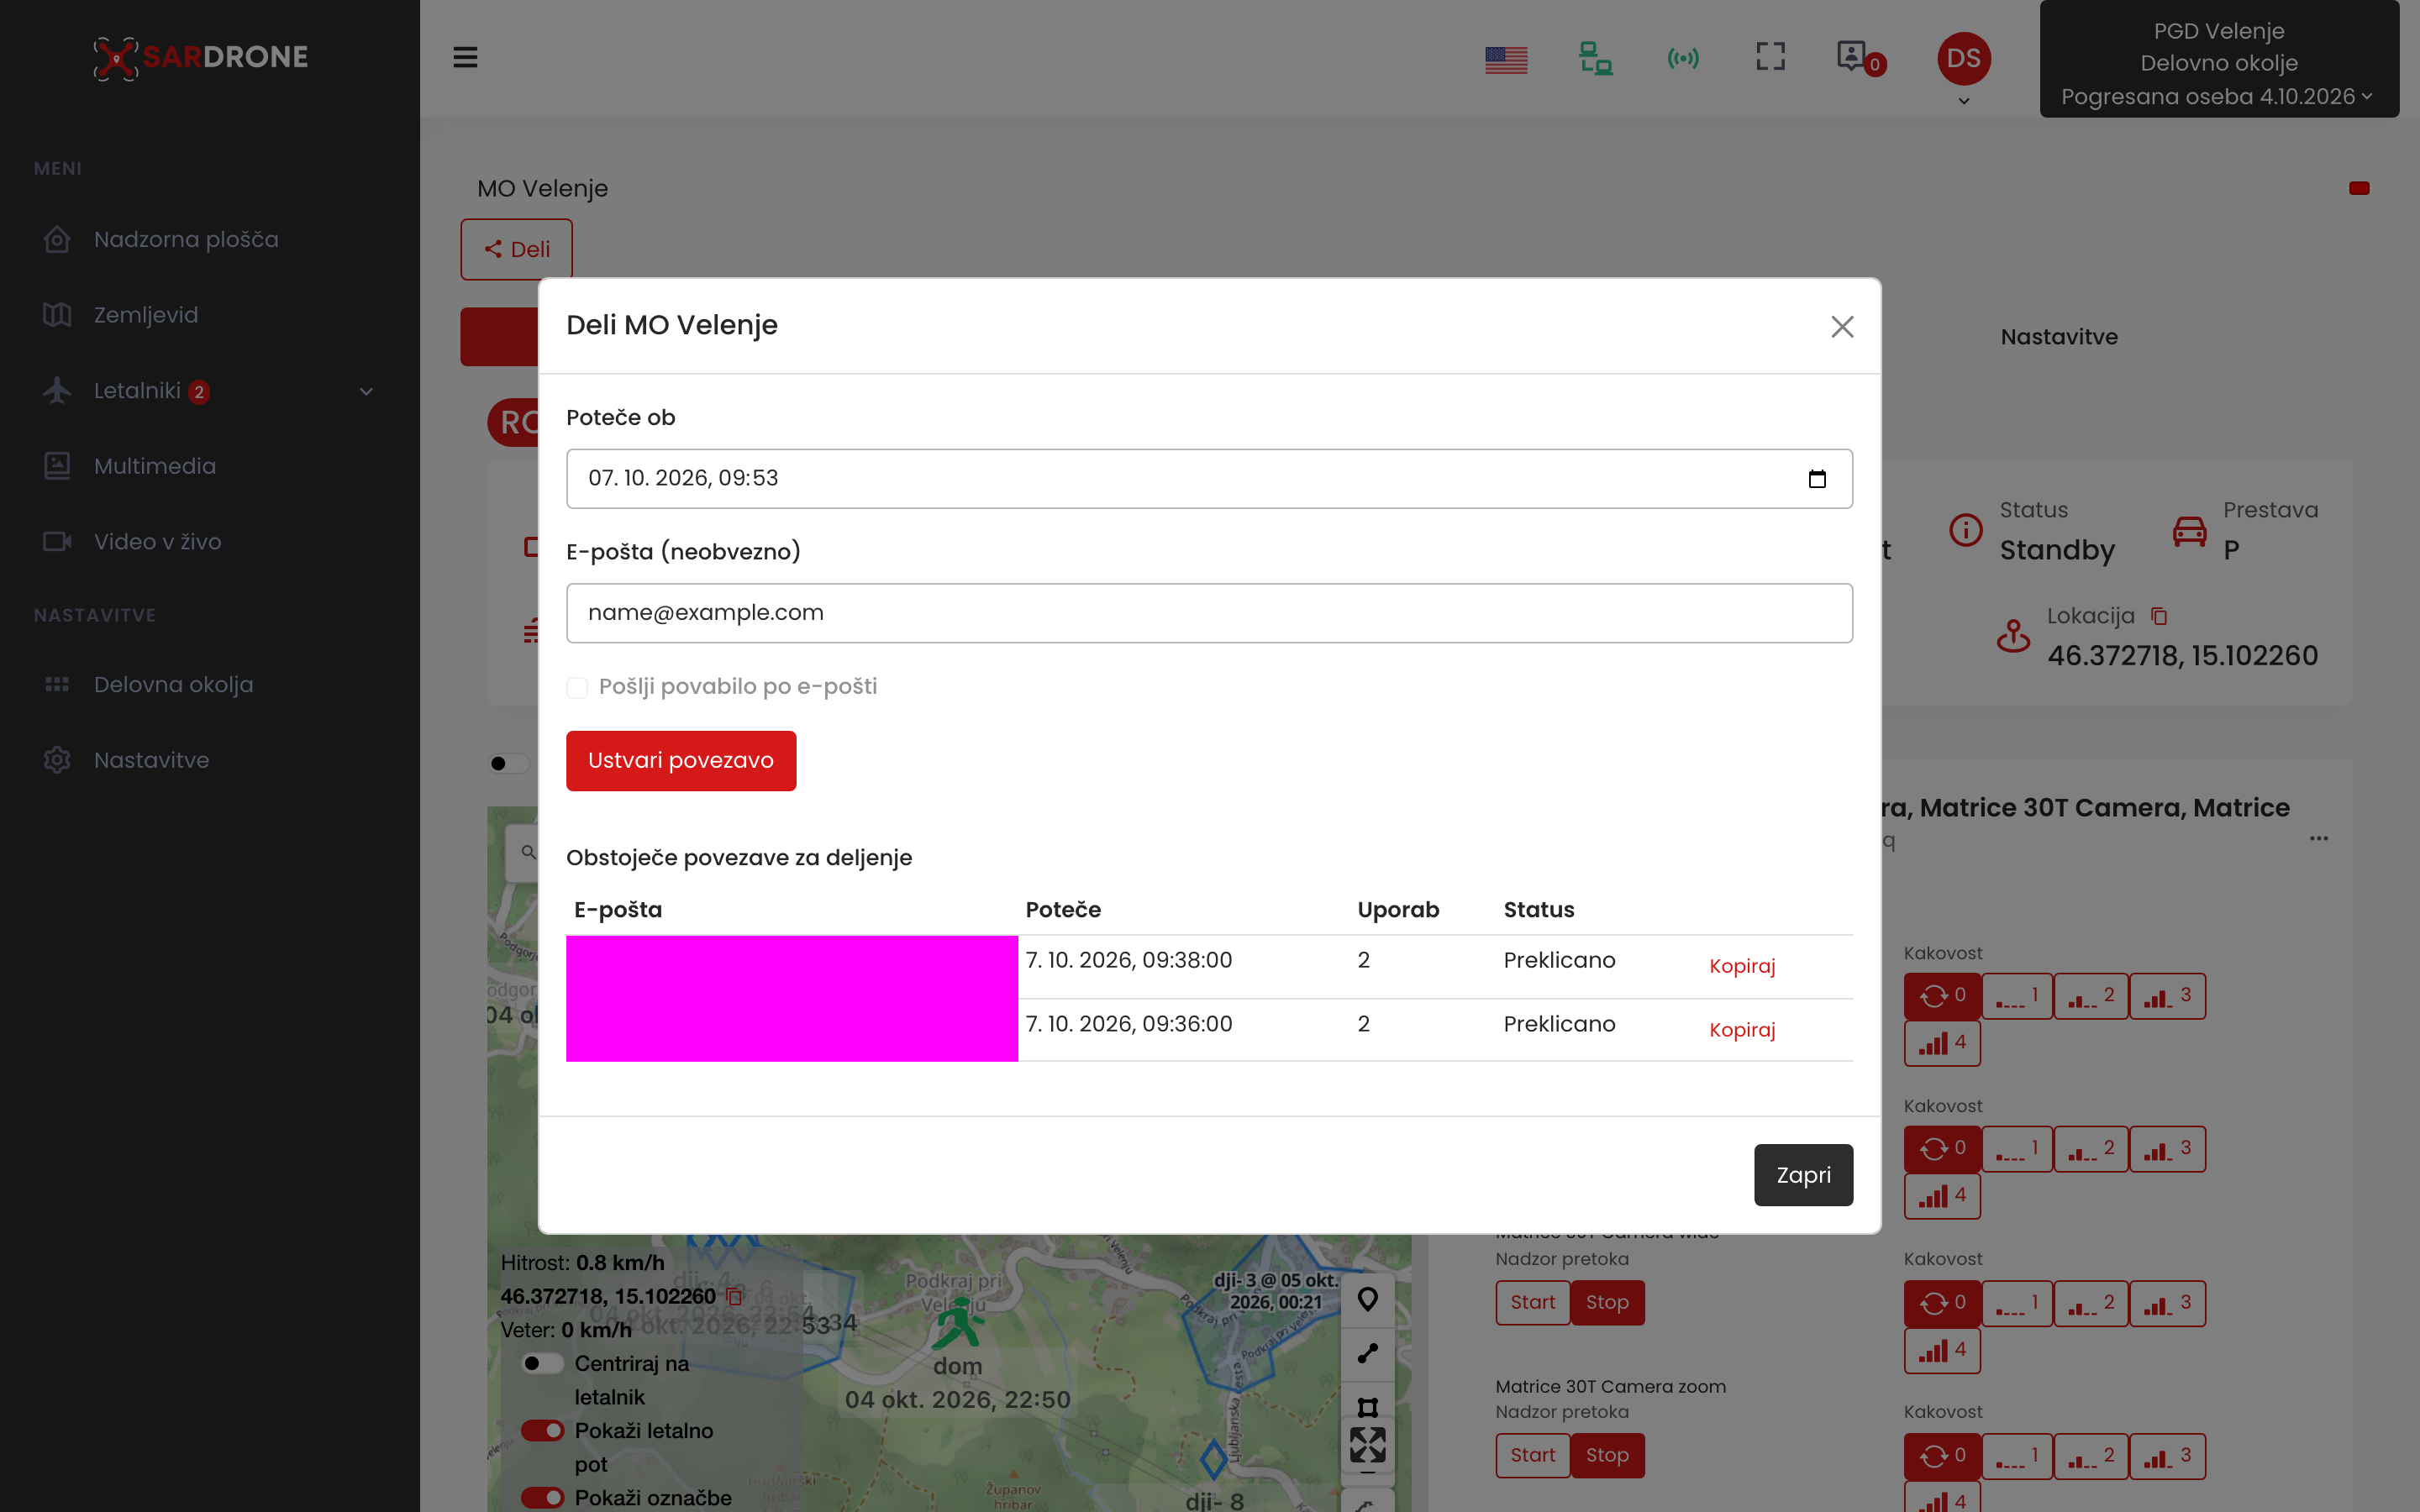Toggle the switch above the map
Viewport: 2420px width, 1512px height.
click(x=509, y=764)
